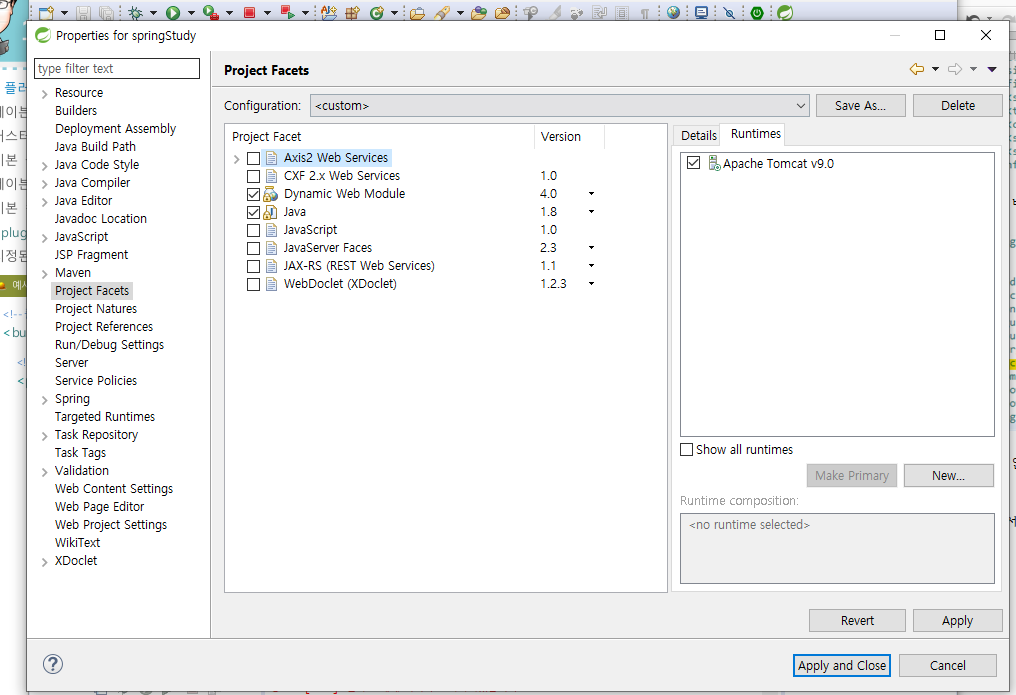Go back using the yellow arrow icon
The width and height of the screenshot is (1016, 695).
[x=917, y=69]
